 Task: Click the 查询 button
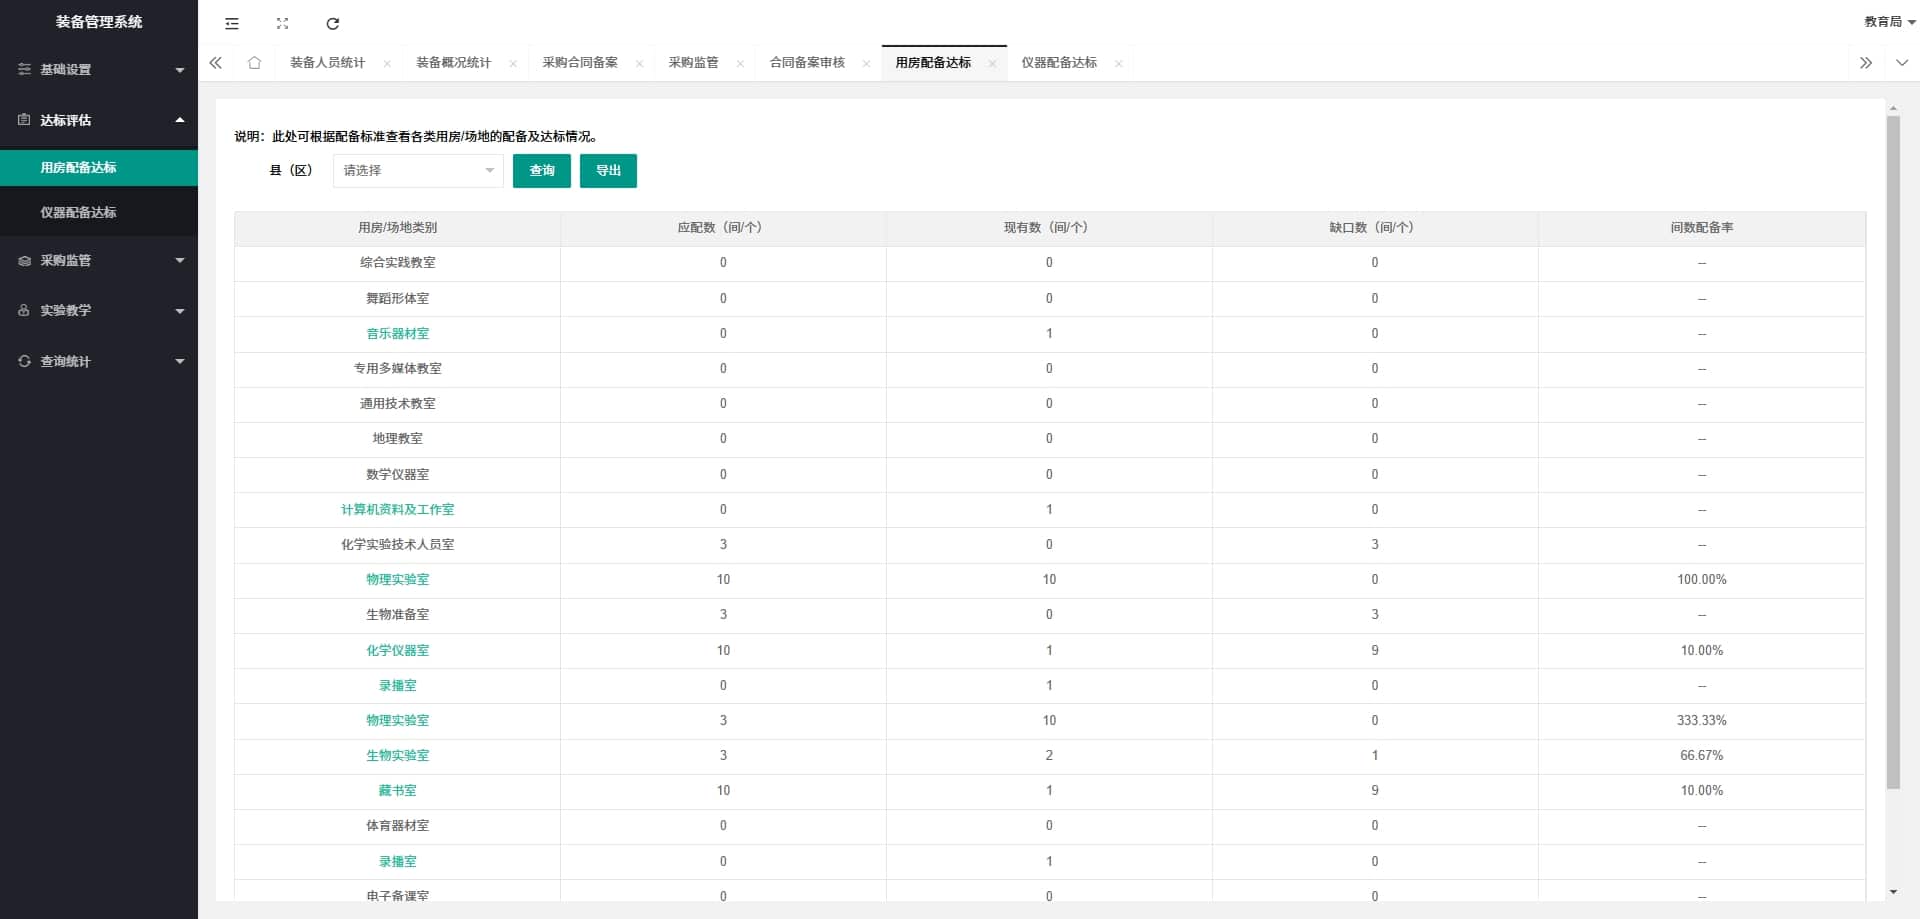click(x=541, y=171)
